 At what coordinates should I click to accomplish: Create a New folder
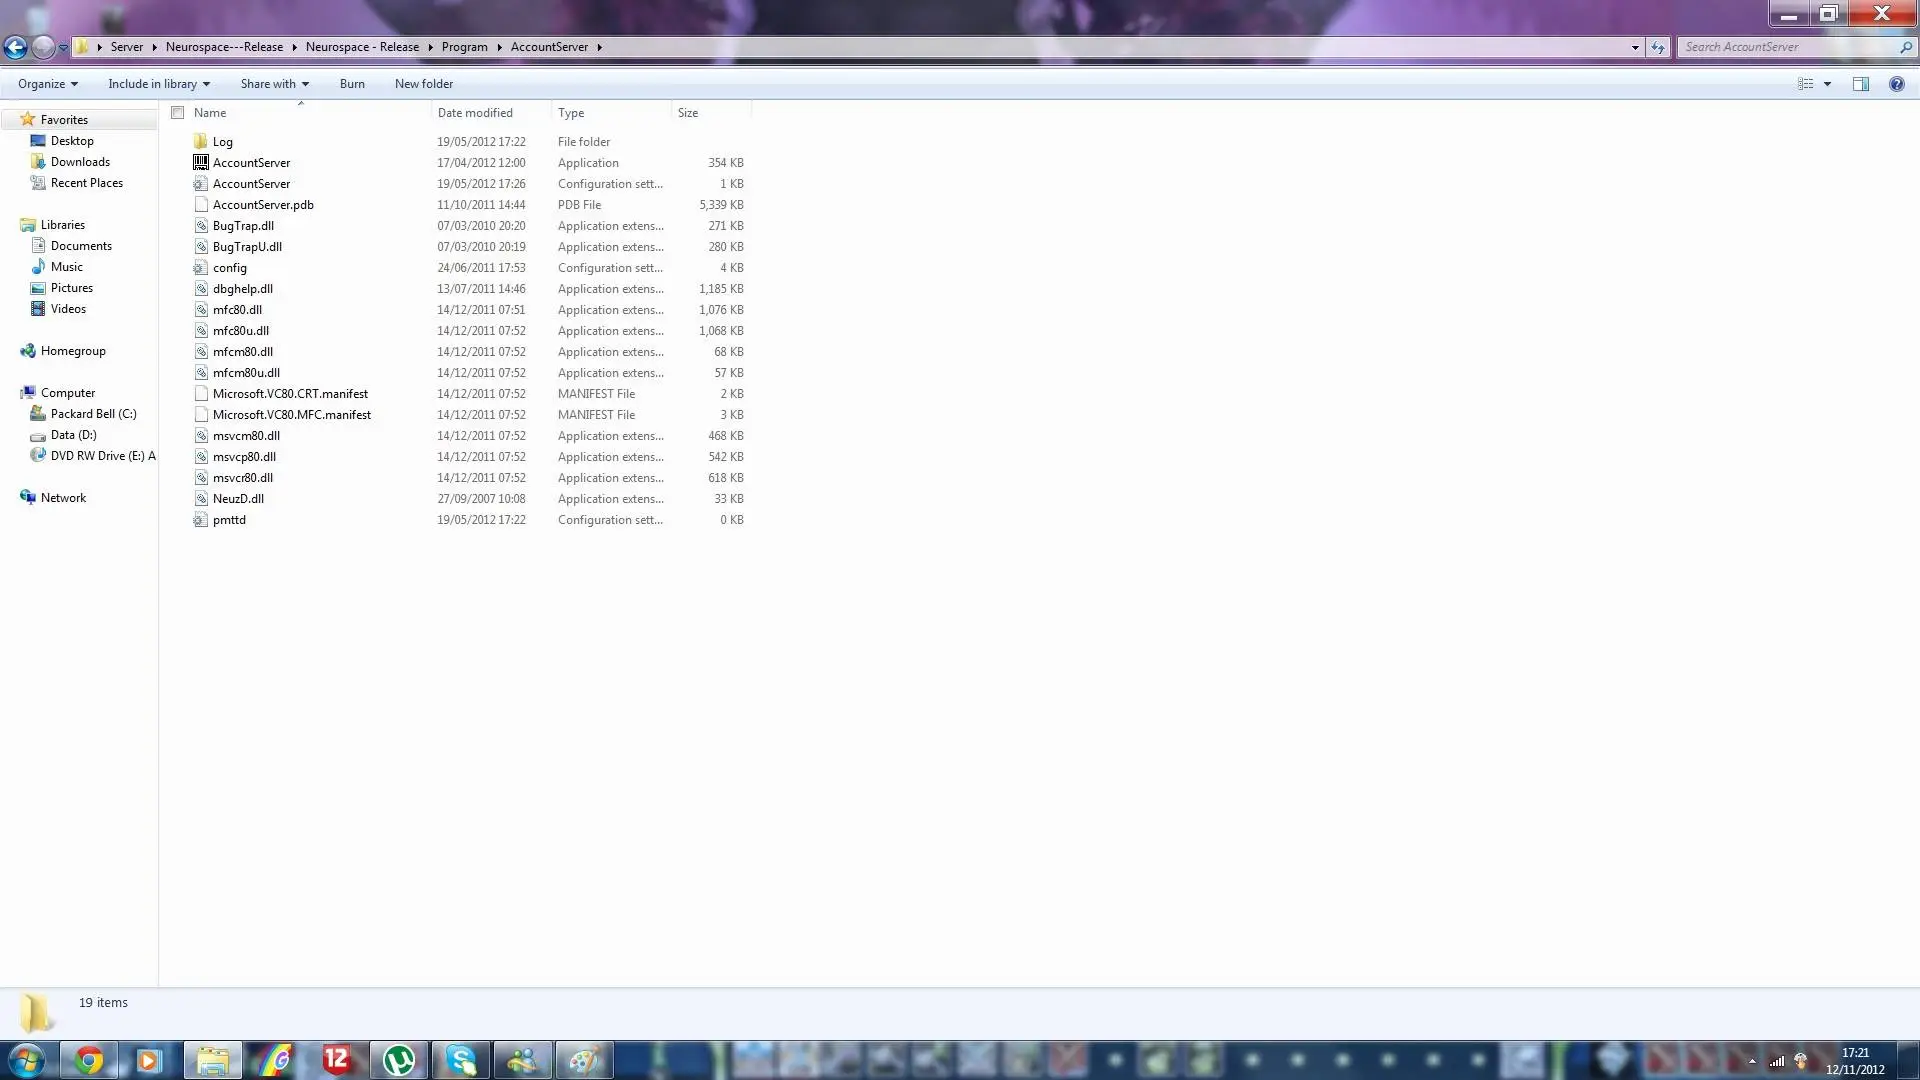point(424,84)
